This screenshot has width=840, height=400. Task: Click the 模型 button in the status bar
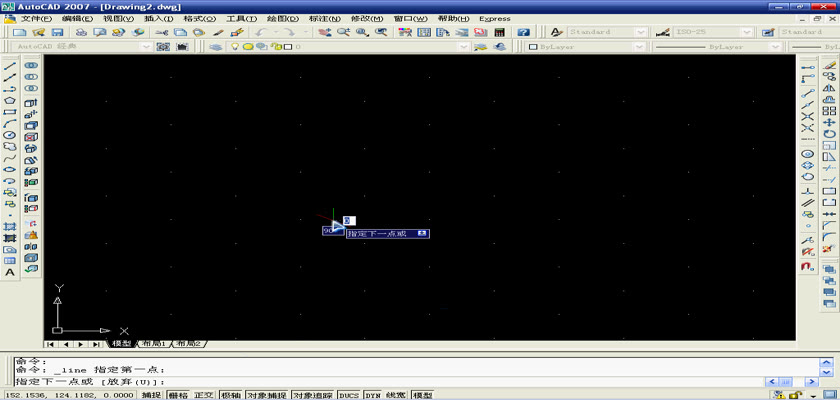pos(423,395)
